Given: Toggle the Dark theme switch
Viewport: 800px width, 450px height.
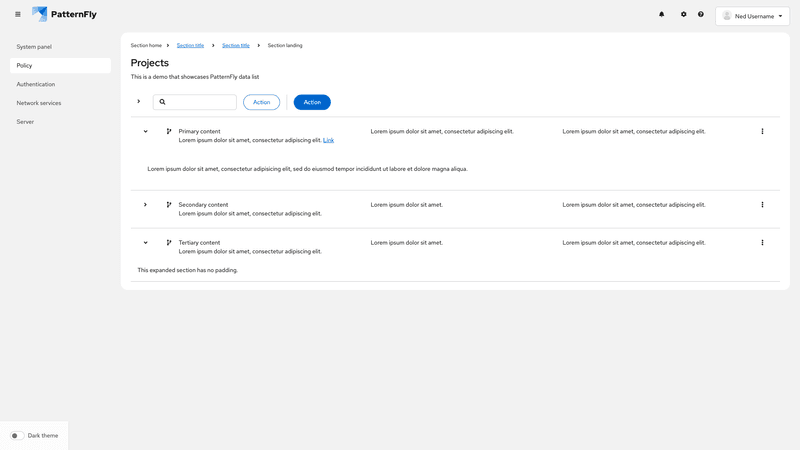Looking at the screenshot, I should point(17,436).
